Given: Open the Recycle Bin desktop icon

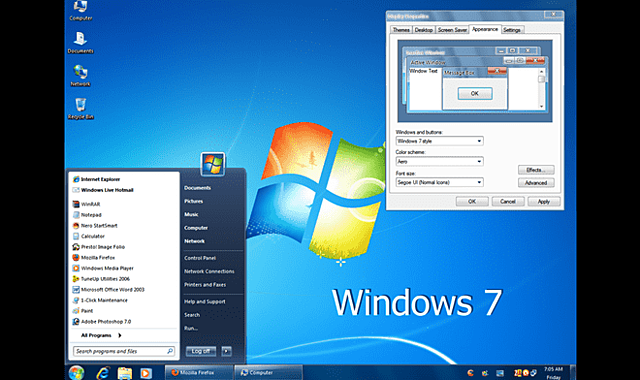Looking at the screenshot, I should point(80,109).
